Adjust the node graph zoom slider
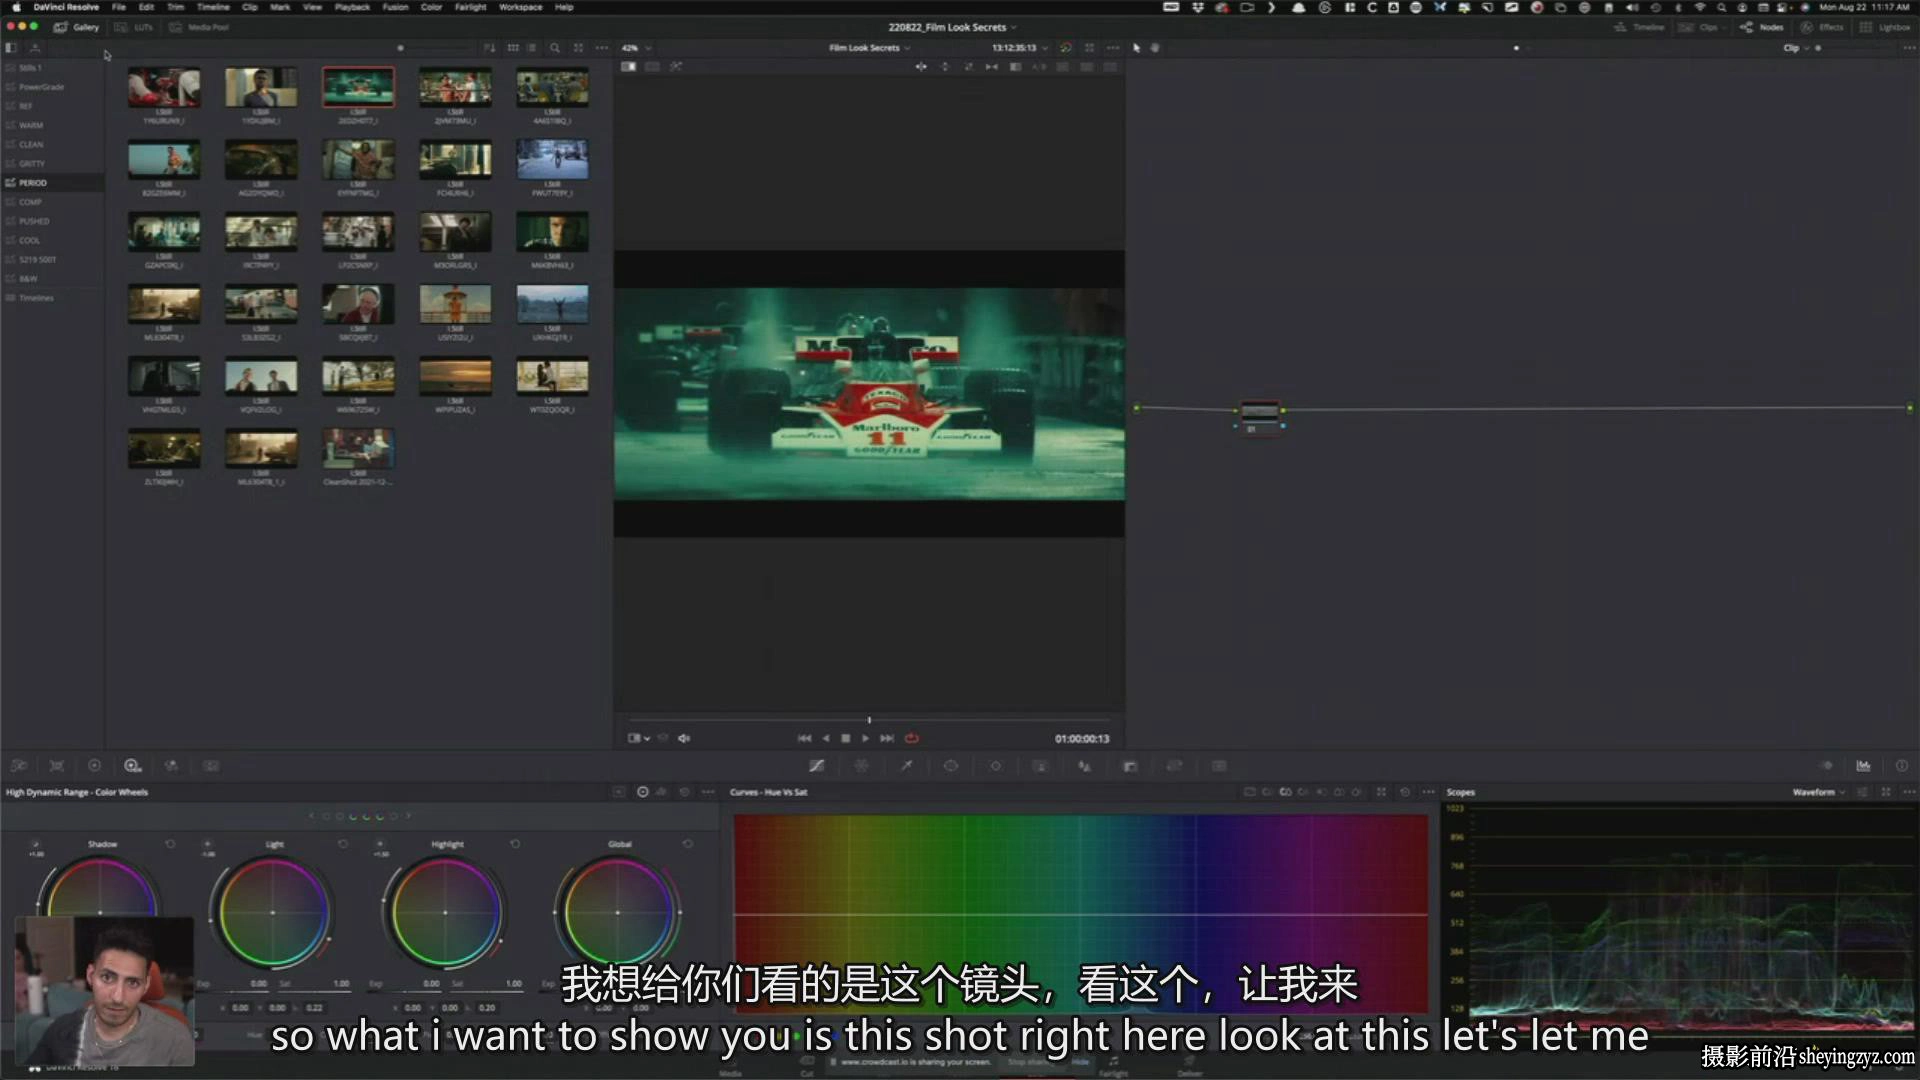The width and height of the screenshot is (1920, 1080). tap(1818, 48)
